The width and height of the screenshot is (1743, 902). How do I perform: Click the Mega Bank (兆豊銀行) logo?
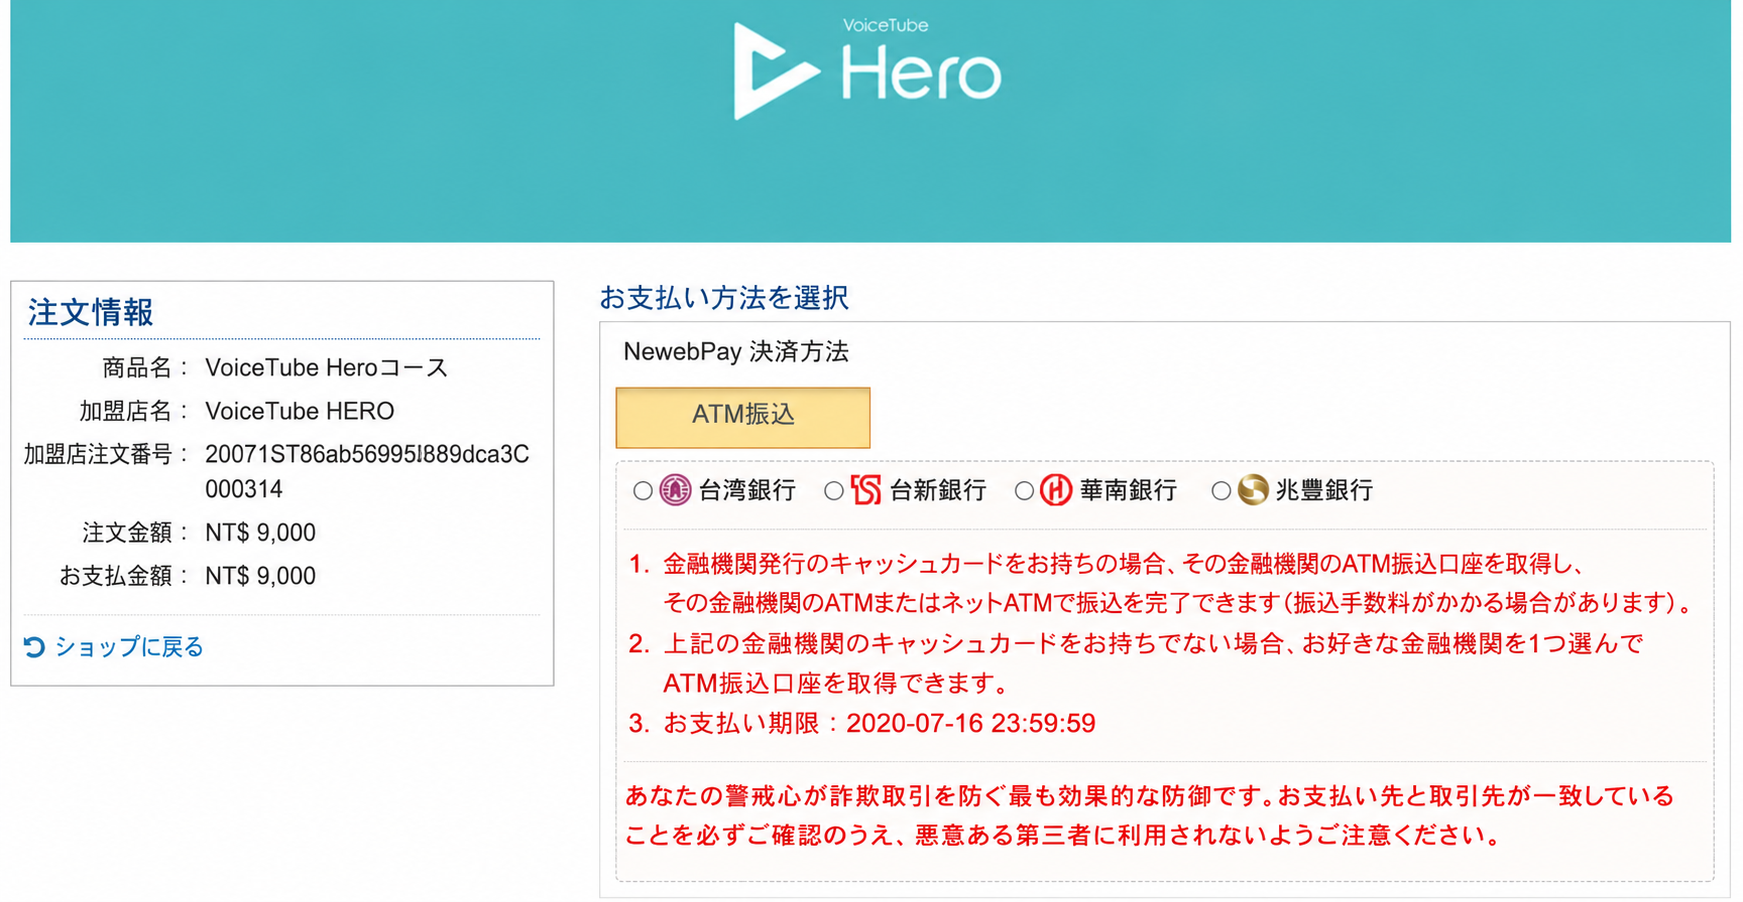tap(1253, 490)
